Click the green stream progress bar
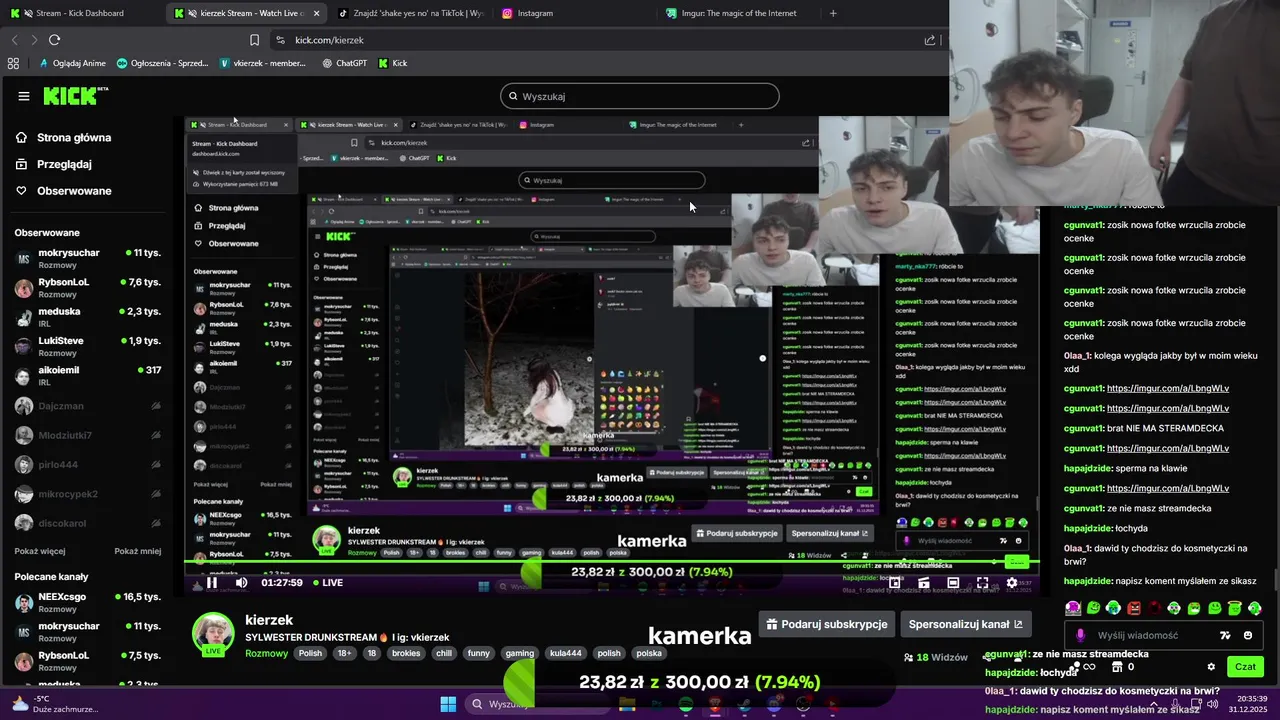The image size is (1280, 720). (x=610, y=561)
